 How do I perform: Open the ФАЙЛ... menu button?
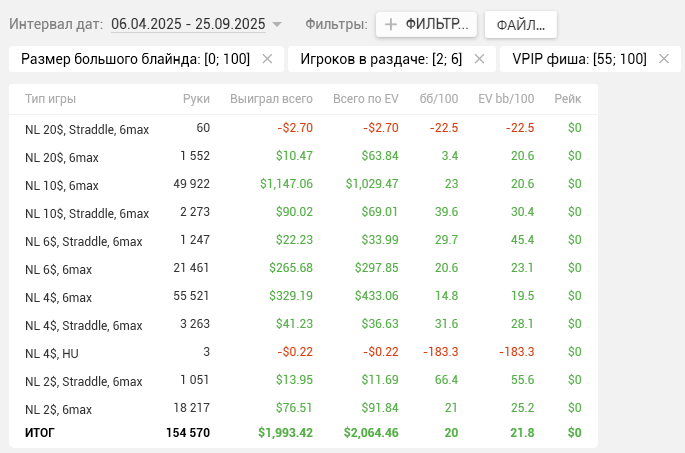click(520, 24)
